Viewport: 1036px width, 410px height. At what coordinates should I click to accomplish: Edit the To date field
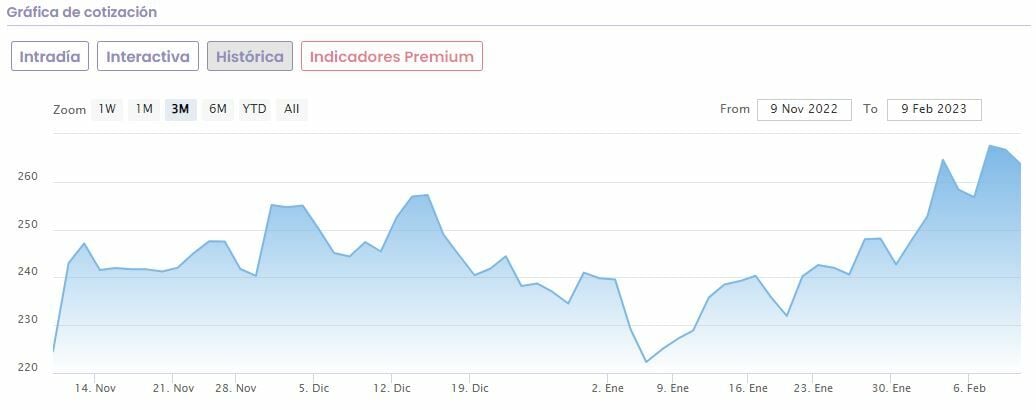click(933, 109)
